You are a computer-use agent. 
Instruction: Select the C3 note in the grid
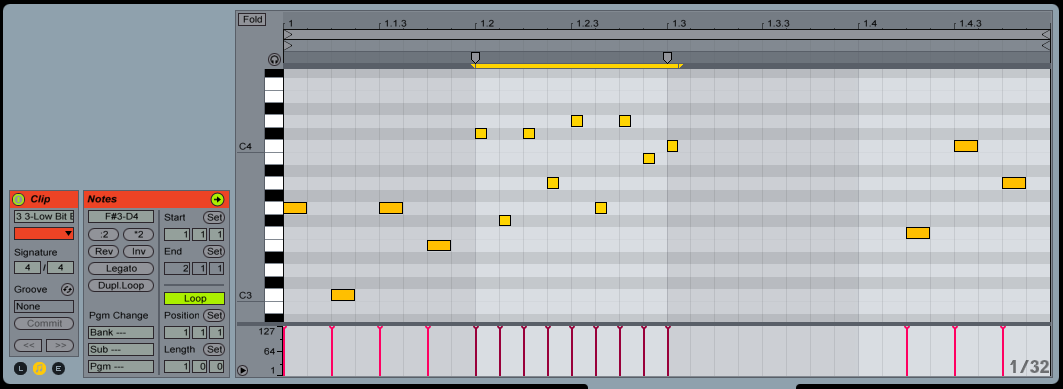pyautogui.click(x=343, y=295)
